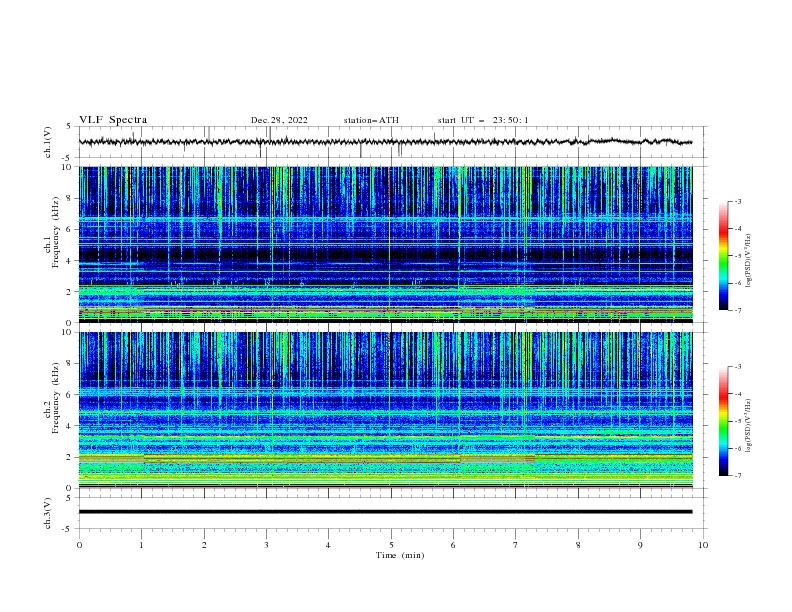
Task: Click the "ch.1(V)" waveform axis label
Action: pos(48,142)
